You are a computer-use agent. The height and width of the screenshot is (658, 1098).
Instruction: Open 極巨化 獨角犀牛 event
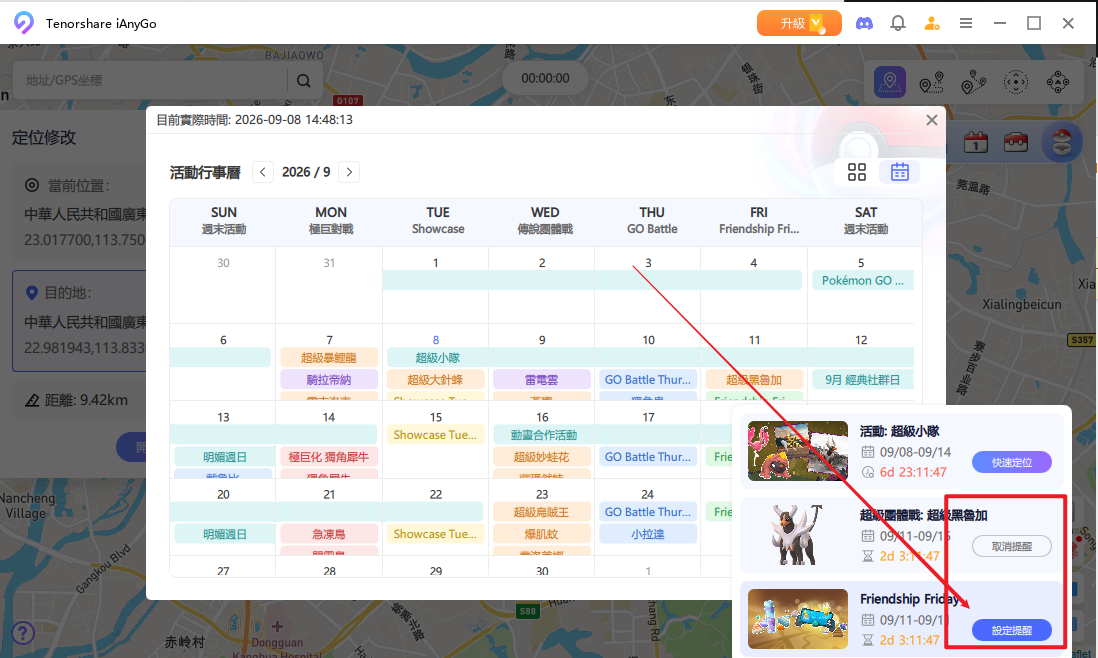point(329,457)
